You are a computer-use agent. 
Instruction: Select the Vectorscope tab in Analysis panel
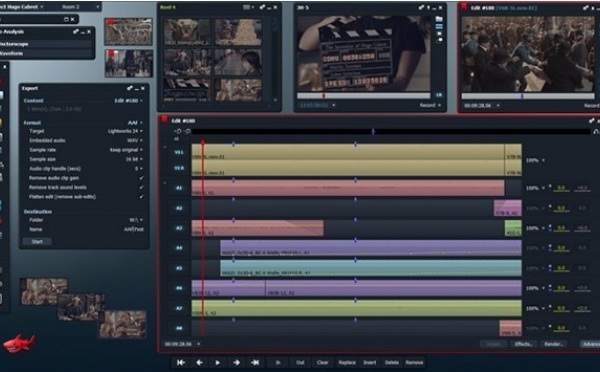[46, 44]
